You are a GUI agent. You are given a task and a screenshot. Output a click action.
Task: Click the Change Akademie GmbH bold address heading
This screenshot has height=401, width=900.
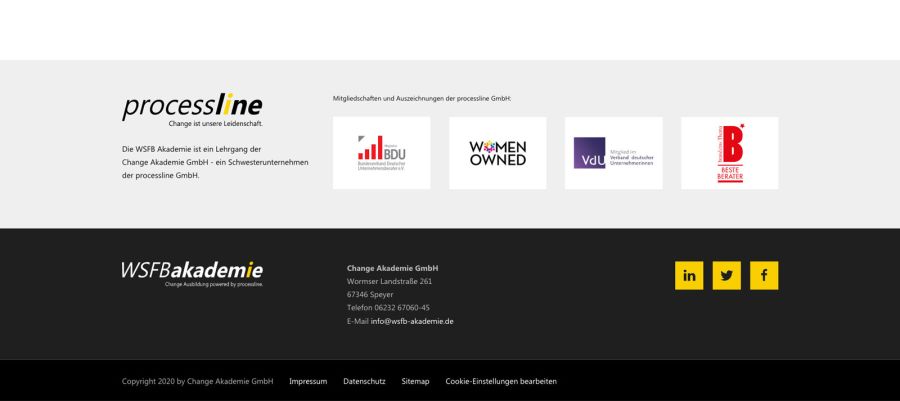(x=393, y=268)
